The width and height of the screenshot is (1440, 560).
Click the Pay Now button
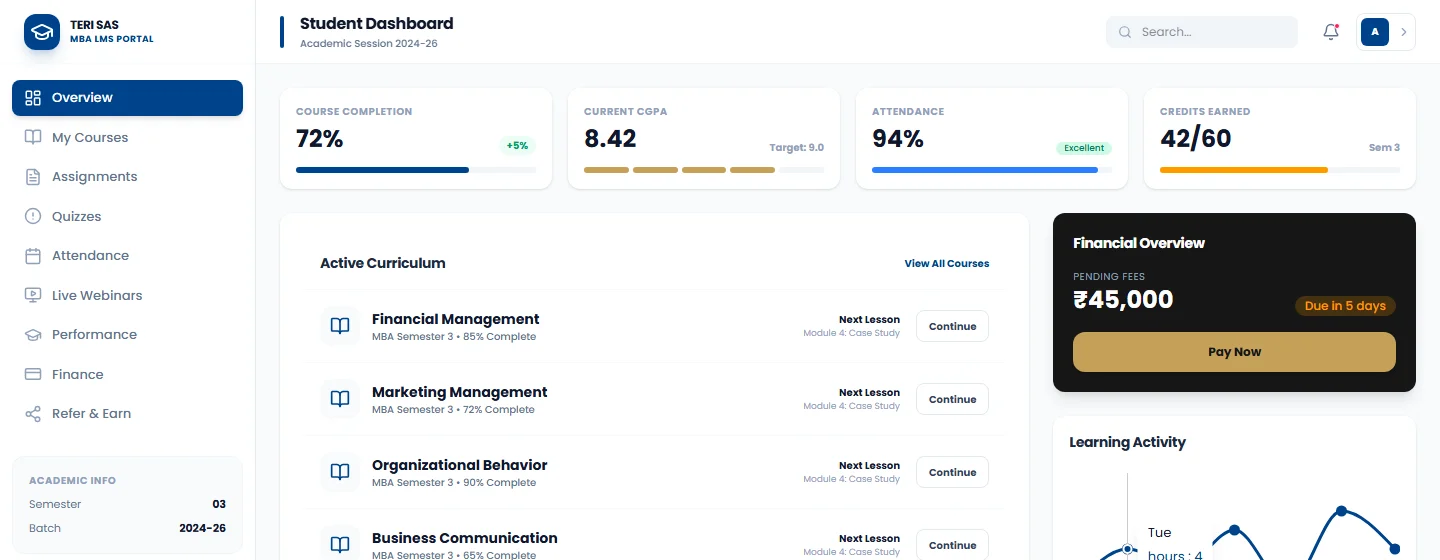[1234, 352]
